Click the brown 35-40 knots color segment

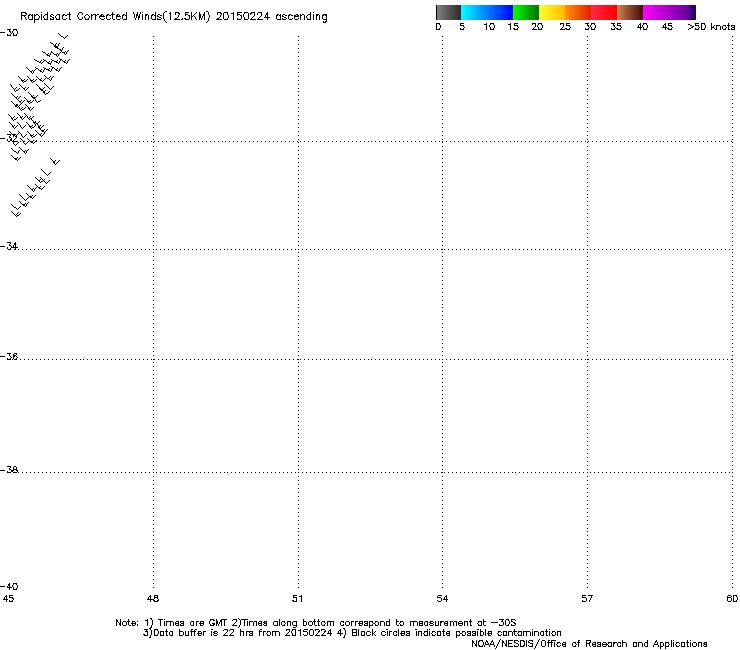630,12
